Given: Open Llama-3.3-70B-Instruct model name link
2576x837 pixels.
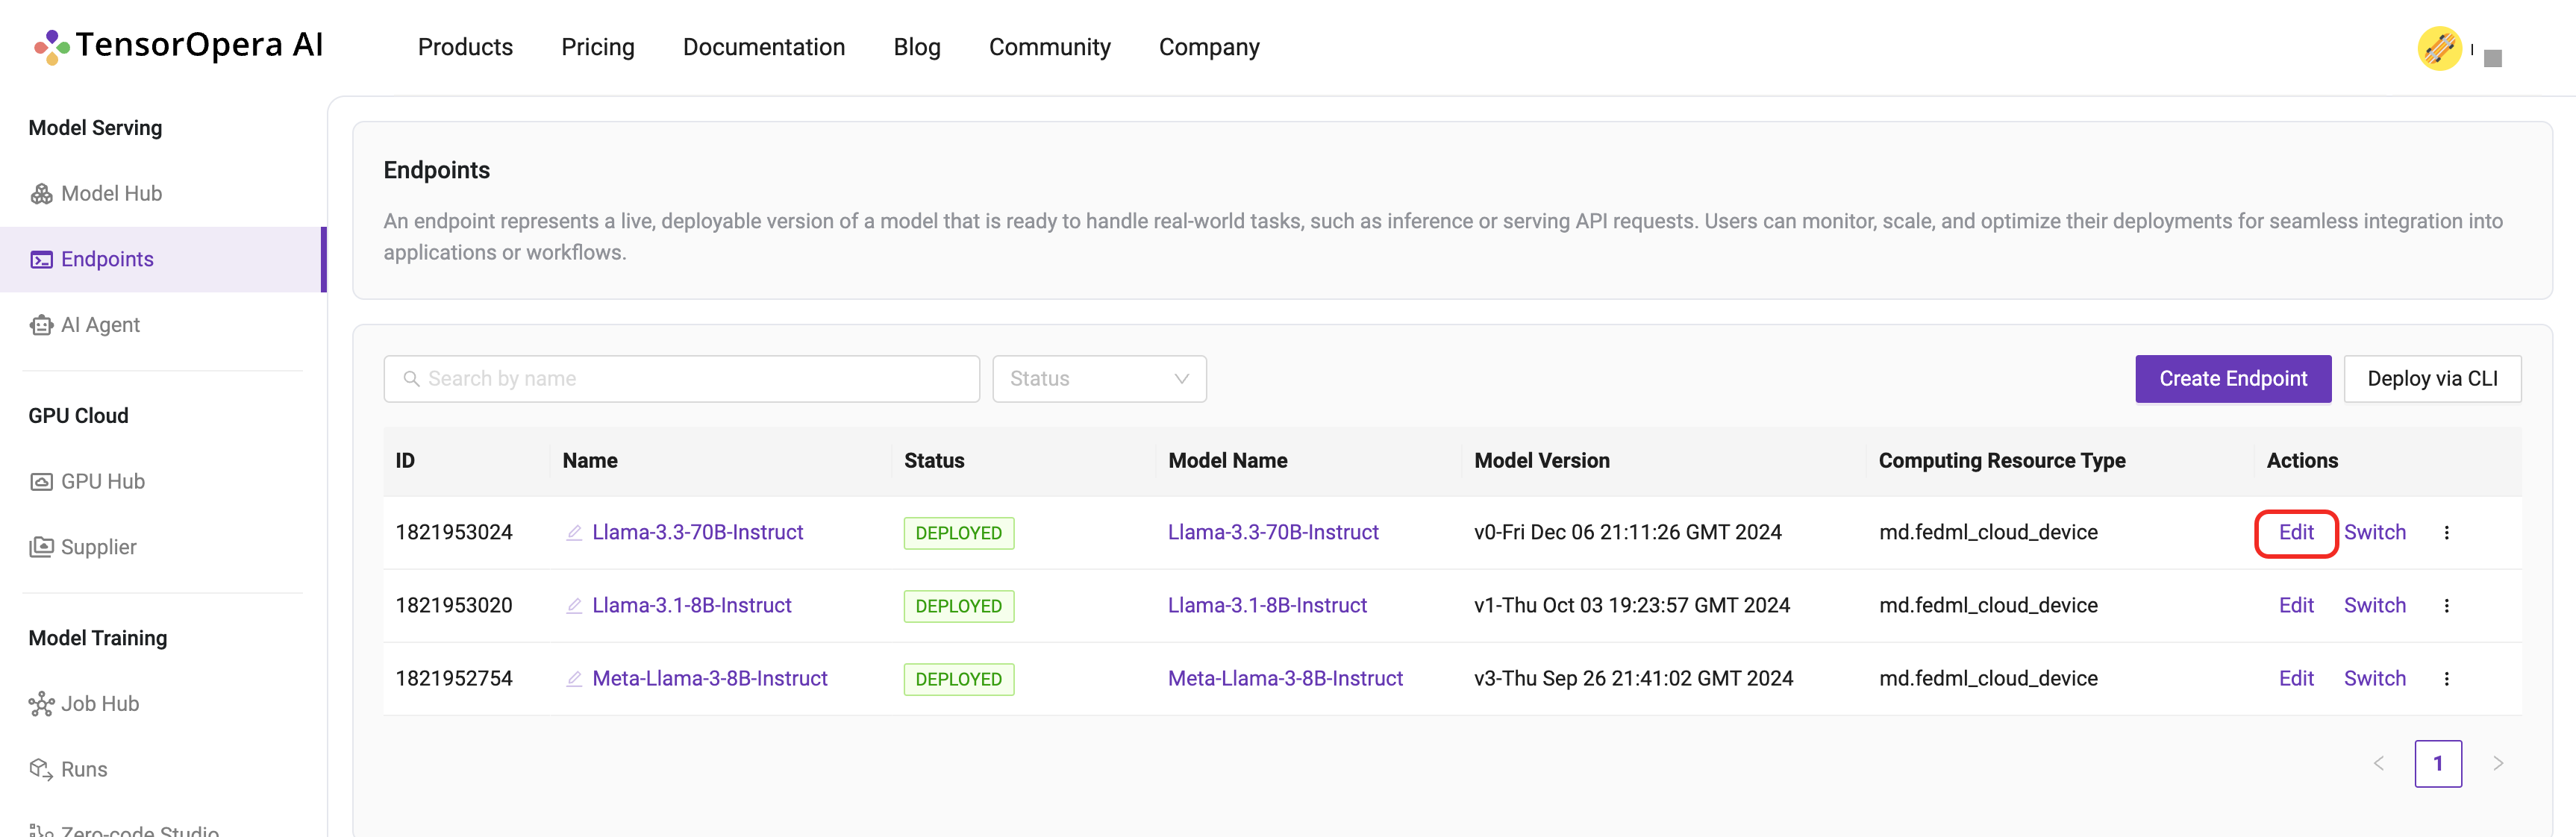Looking at the screenshot, I should point(1273,533).
